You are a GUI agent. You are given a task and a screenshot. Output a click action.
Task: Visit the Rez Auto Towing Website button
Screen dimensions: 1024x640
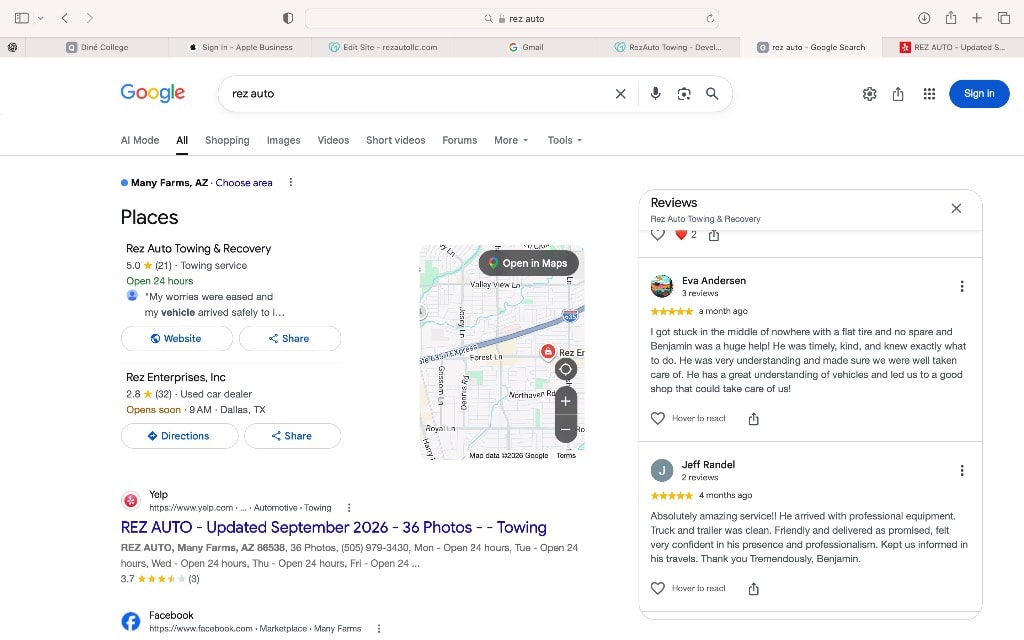tap(176, 338)
